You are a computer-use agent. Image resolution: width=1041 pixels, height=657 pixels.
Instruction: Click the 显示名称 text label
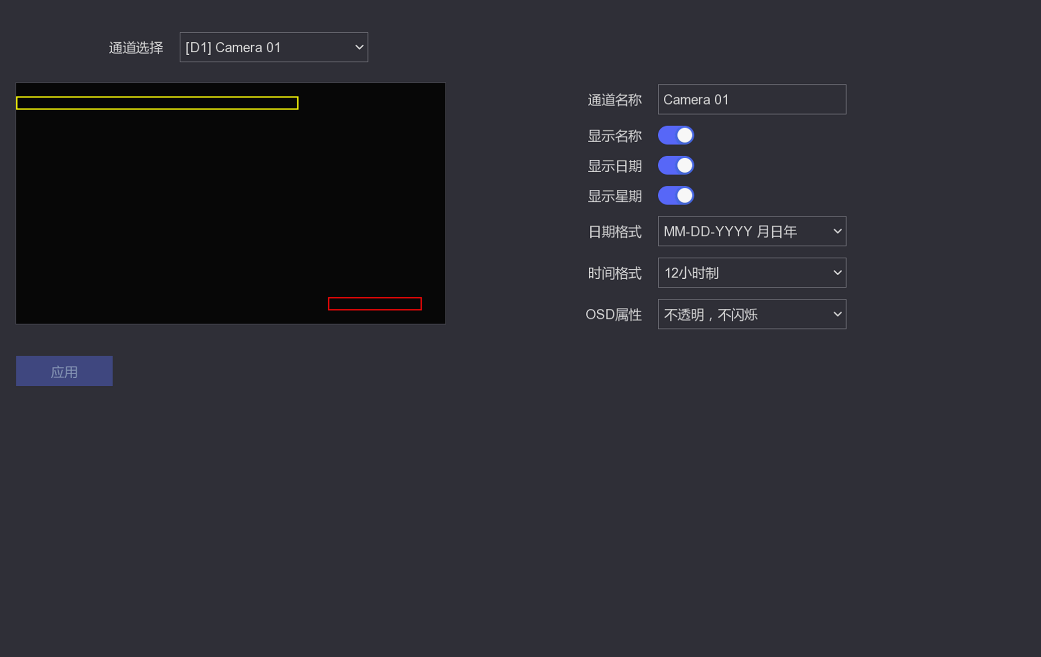coord(614,136)
